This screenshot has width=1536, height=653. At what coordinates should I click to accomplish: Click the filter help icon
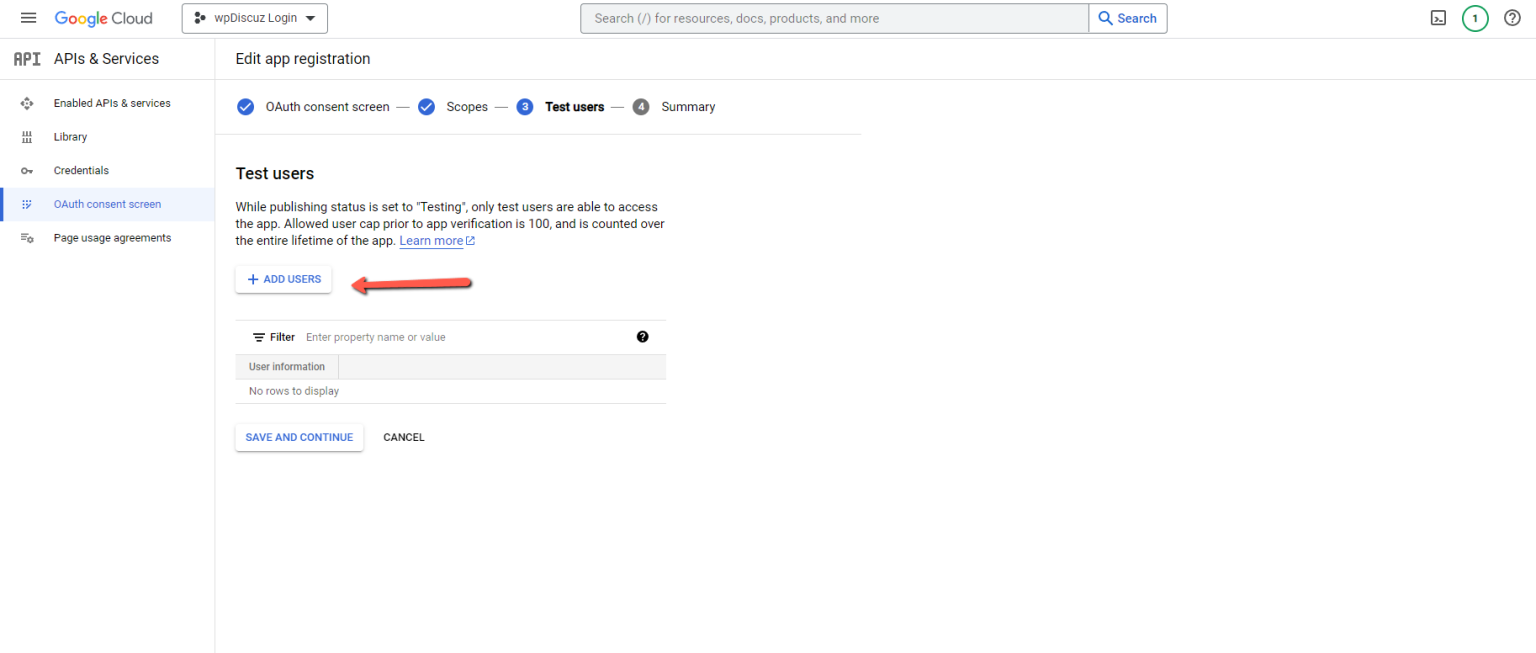point(642,337)
